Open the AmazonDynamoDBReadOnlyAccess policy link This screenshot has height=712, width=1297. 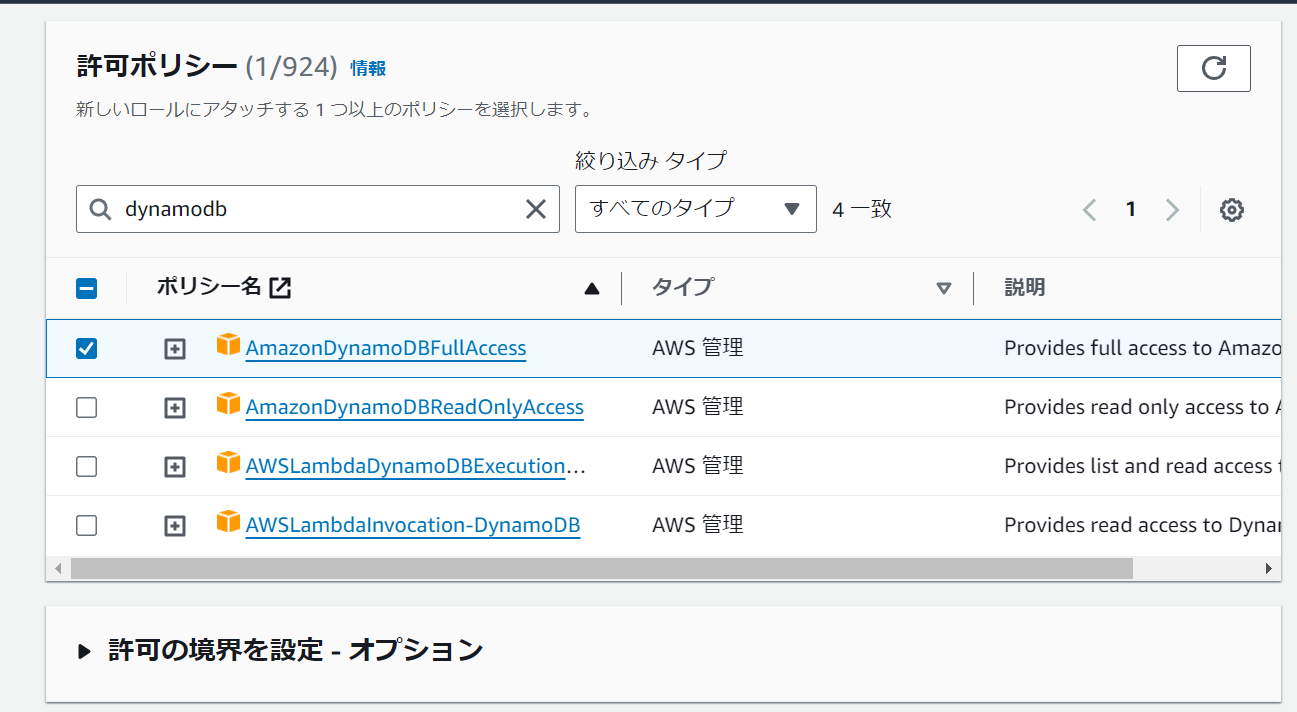415,407
